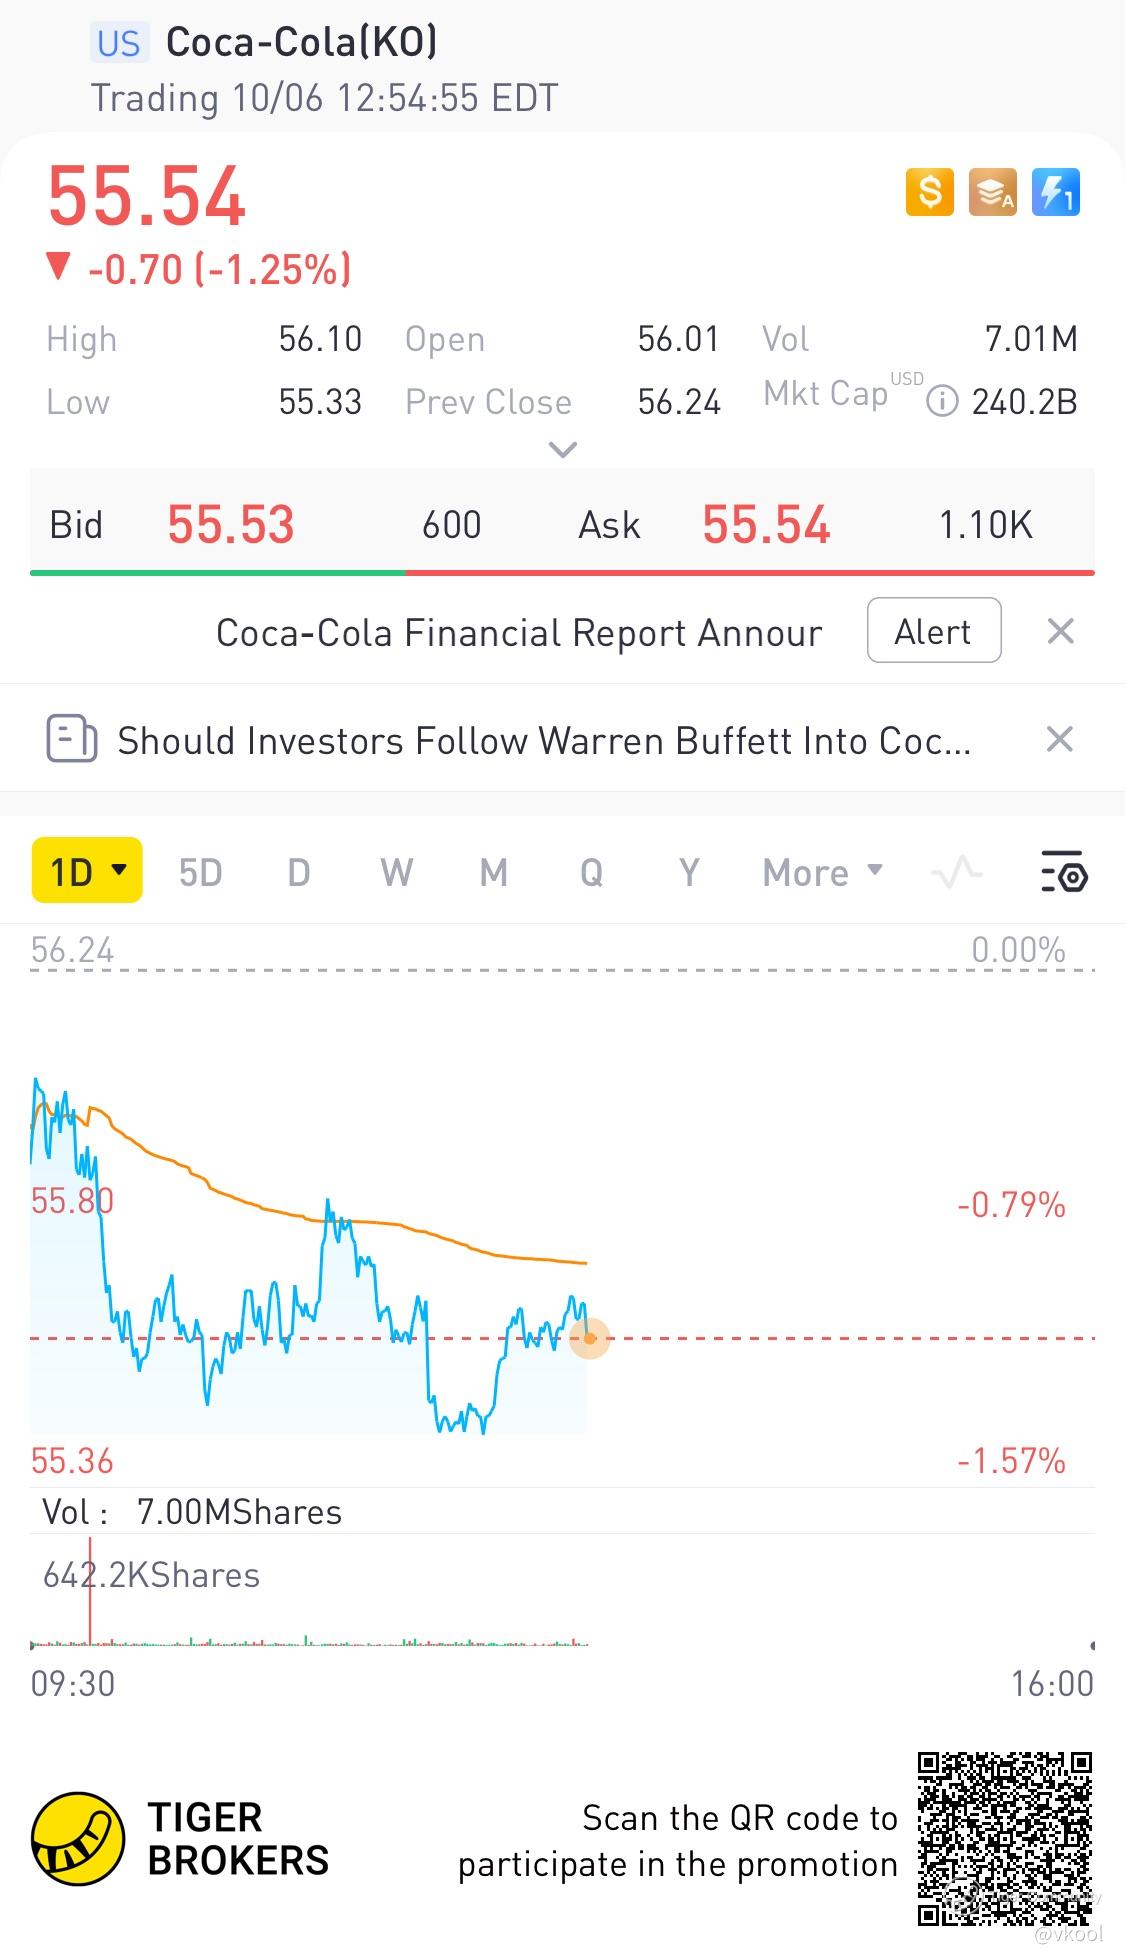This screenshot has width=1125, height=1959.
Task: Switch to the W weekly chart tab
Action: pos(396,872)
